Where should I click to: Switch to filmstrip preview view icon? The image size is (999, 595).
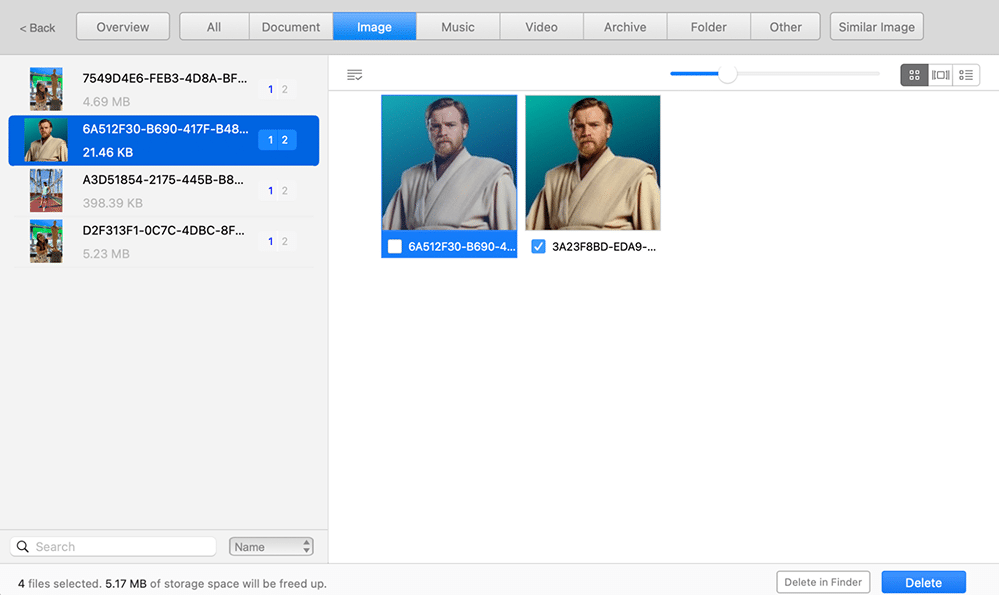pyautogui.click(x=940, y=75)
